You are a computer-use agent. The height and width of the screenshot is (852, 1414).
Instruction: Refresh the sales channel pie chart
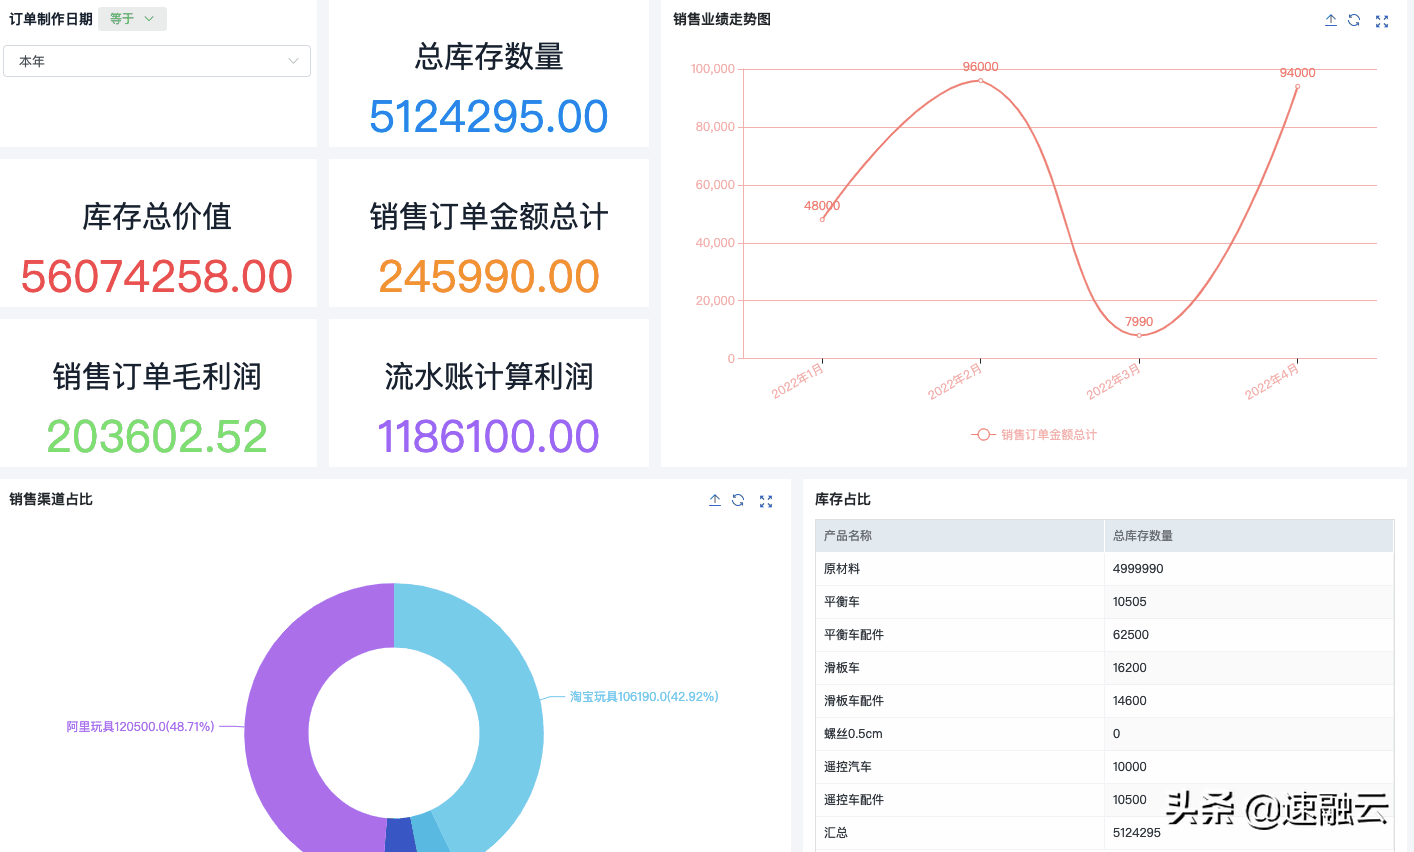(738, 500)
